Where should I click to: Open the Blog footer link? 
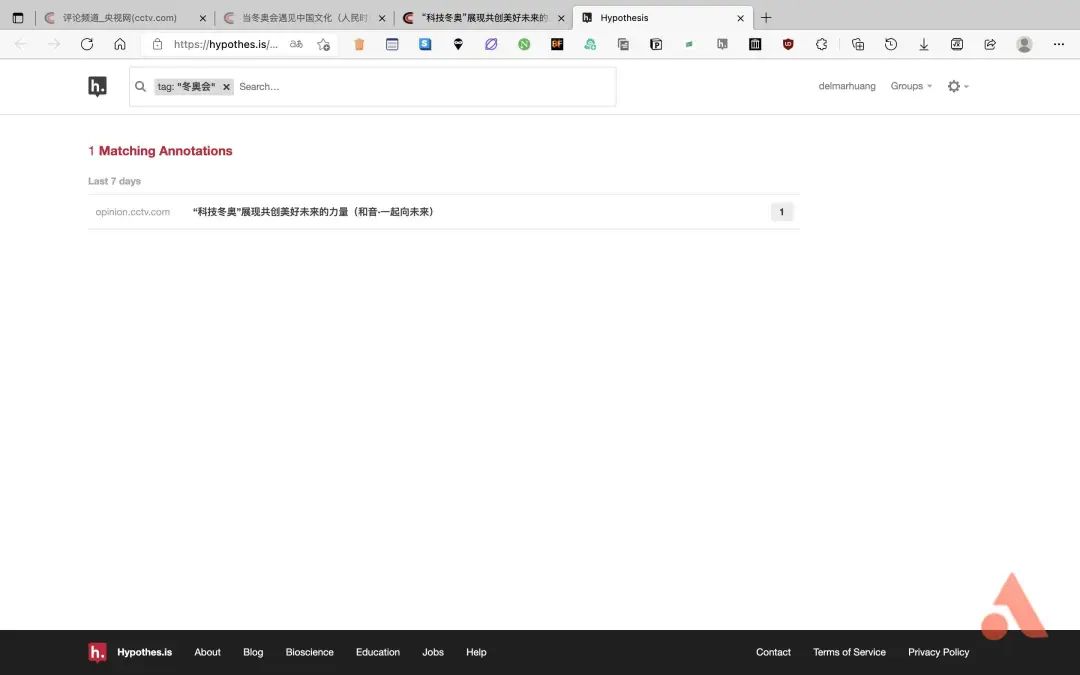[x=253, y=652]
